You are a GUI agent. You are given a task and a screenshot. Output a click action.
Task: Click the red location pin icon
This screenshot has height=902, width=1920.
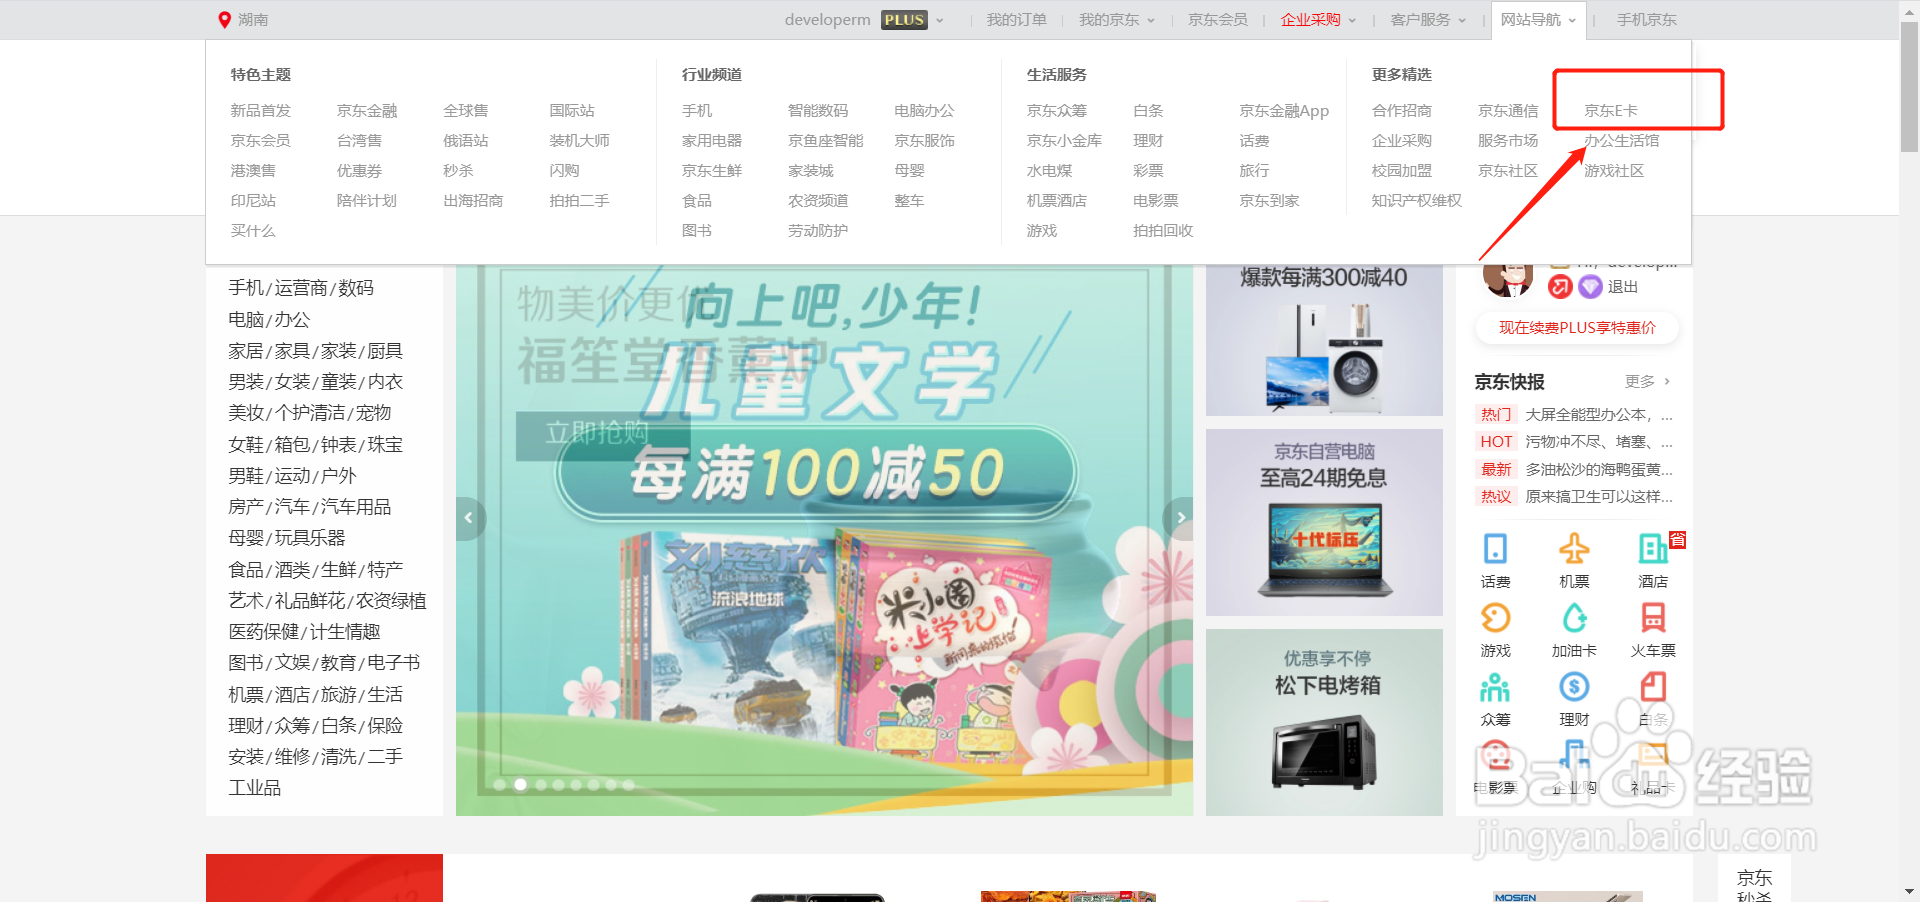click(x=224, y=19)
